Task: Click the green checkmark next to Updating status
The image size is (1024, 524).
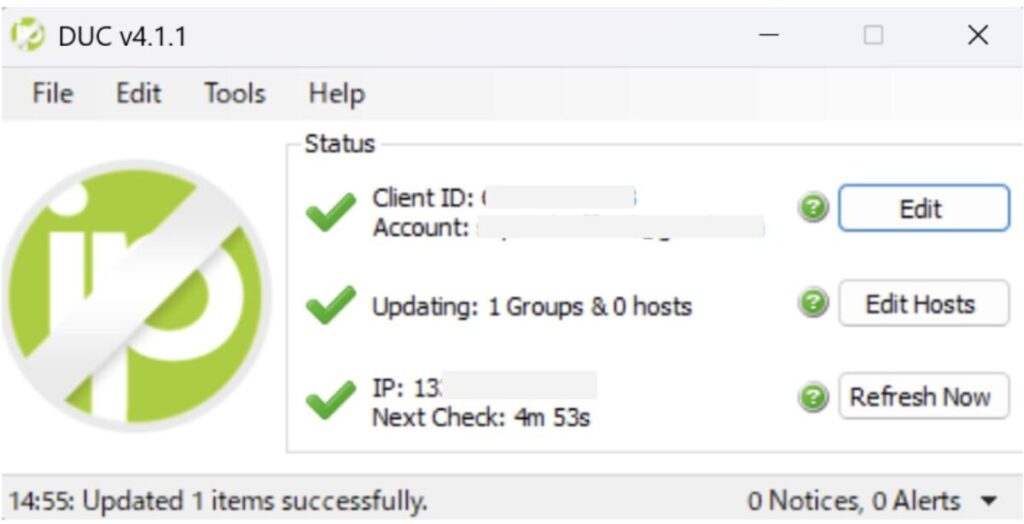Action: (330, 305)
